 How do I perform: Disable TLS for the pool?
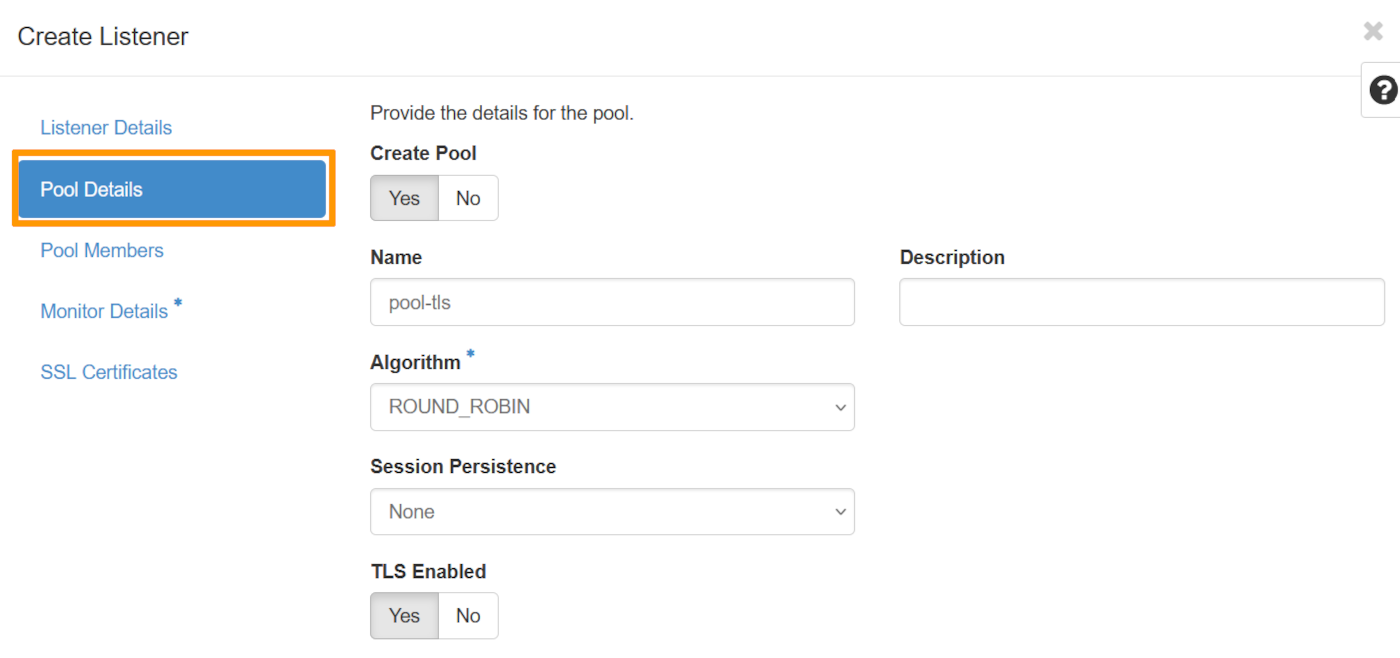click(467, 615)
